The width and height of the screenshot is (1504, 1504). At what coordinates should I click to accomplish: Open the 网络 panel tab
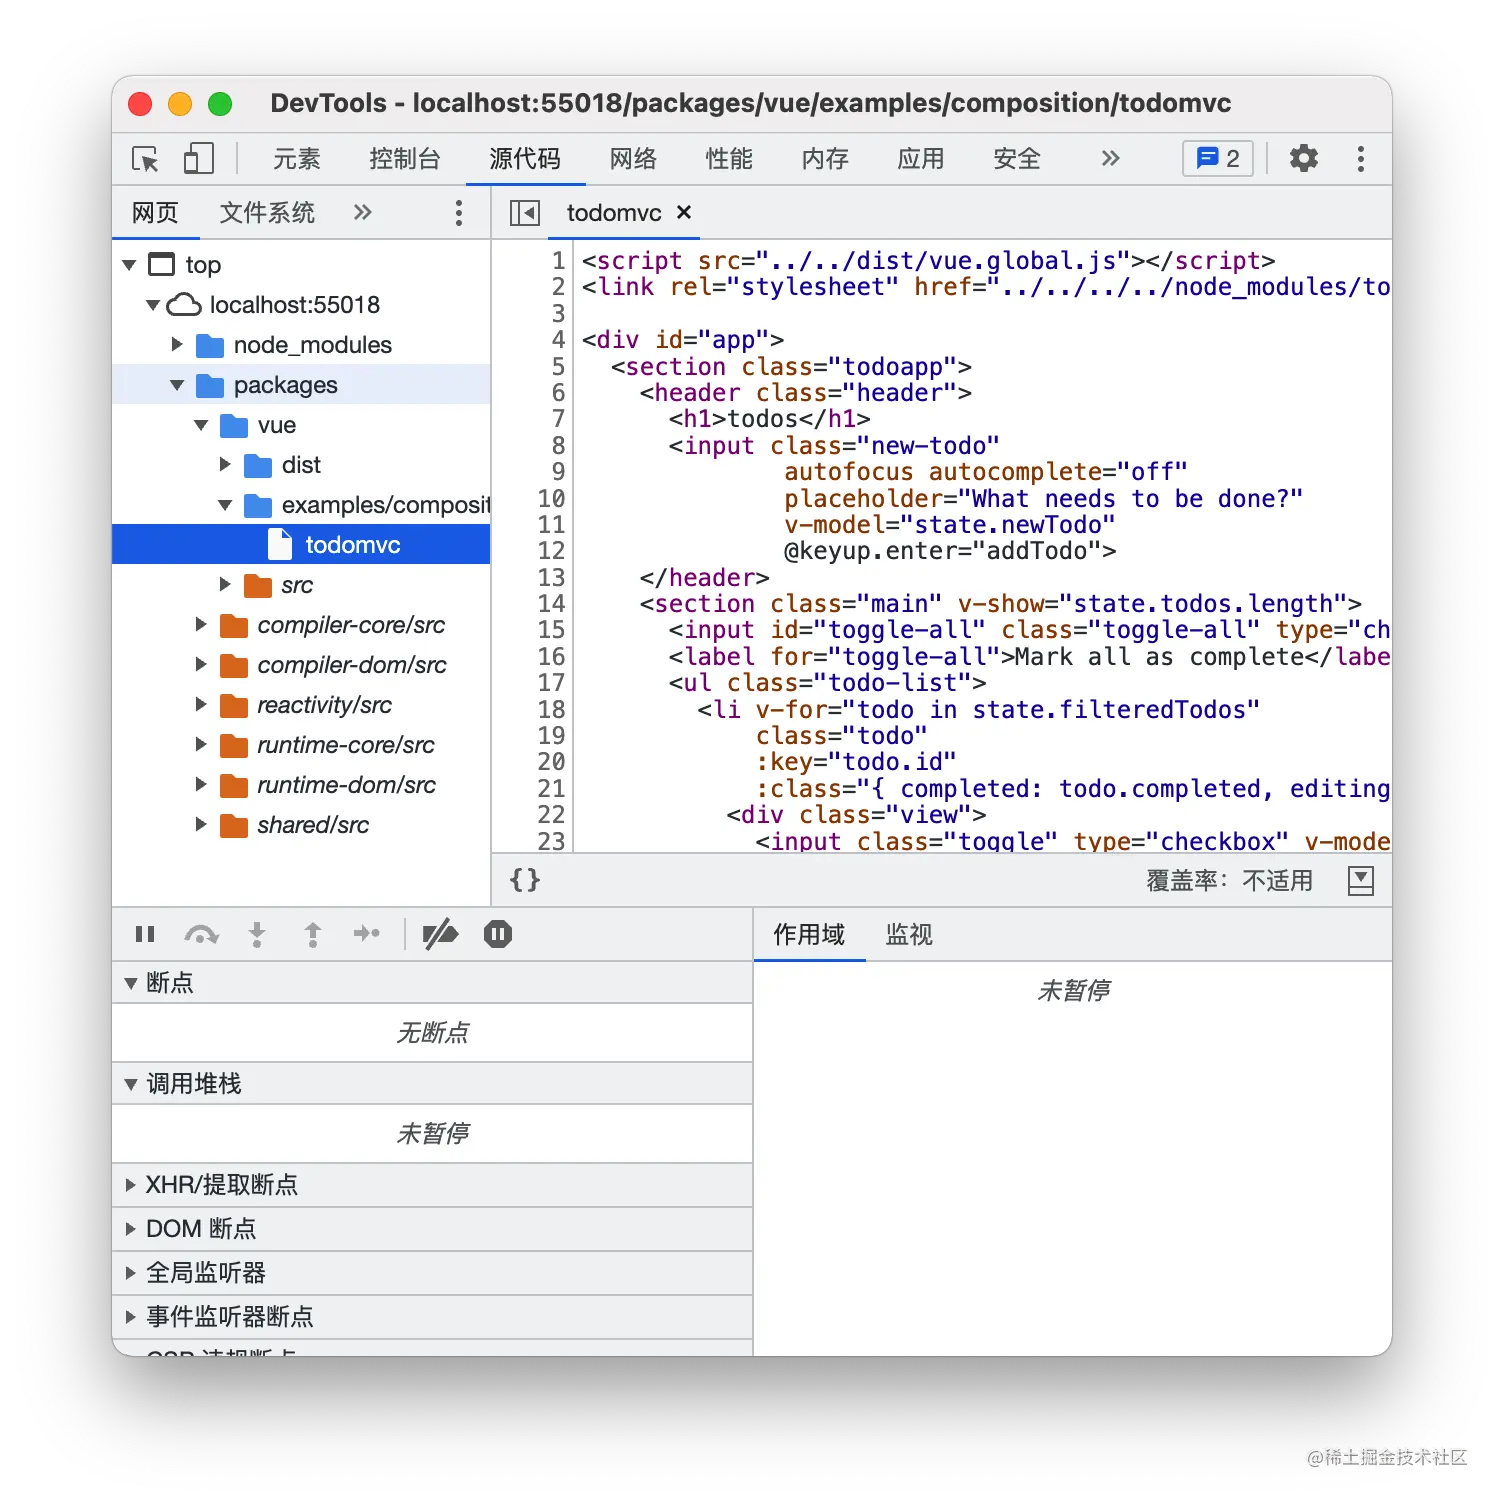[633, 158]
